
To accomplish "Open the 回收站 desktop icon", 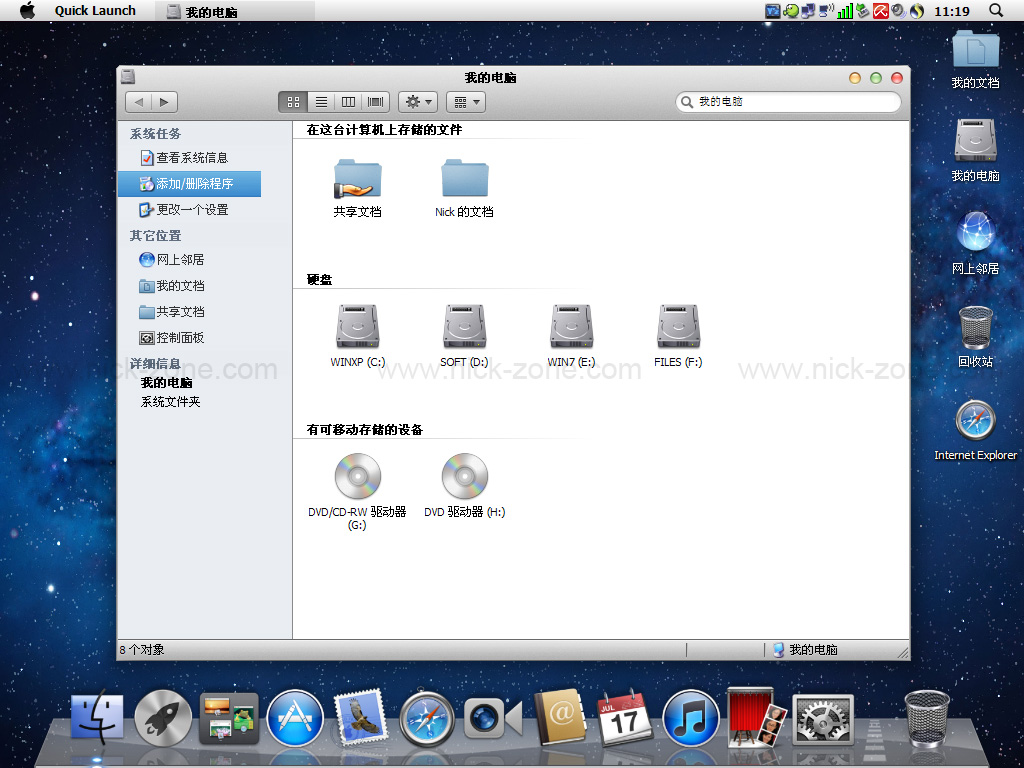I will [975, 337].
